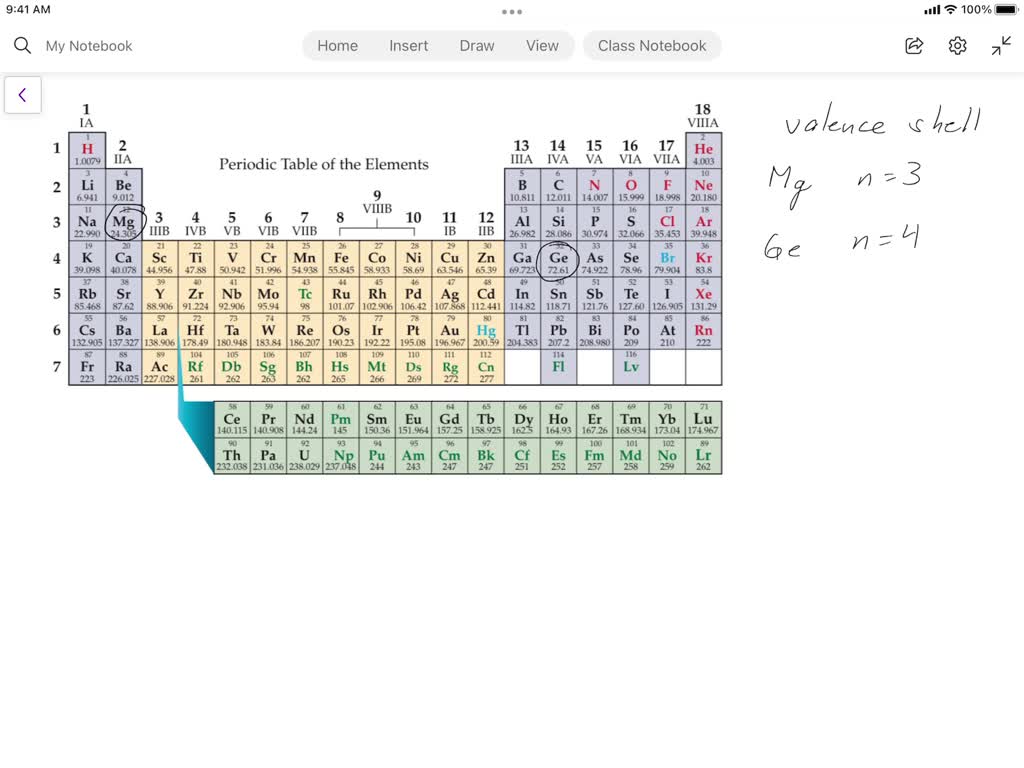Image resolution: width=1024 pixels, height=768 pixels.
Task: Open Settings with the gear icon
Action: [957, 45]
